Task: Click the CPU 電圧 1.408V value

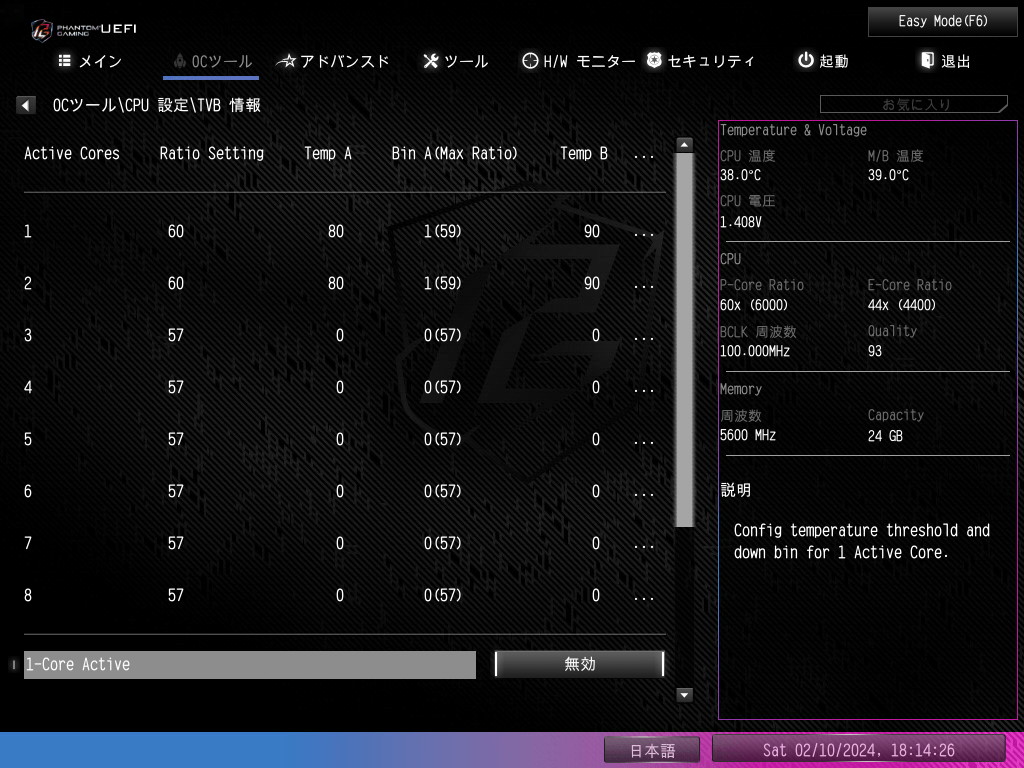Action: pyautogui.click(x=741, y=222)
